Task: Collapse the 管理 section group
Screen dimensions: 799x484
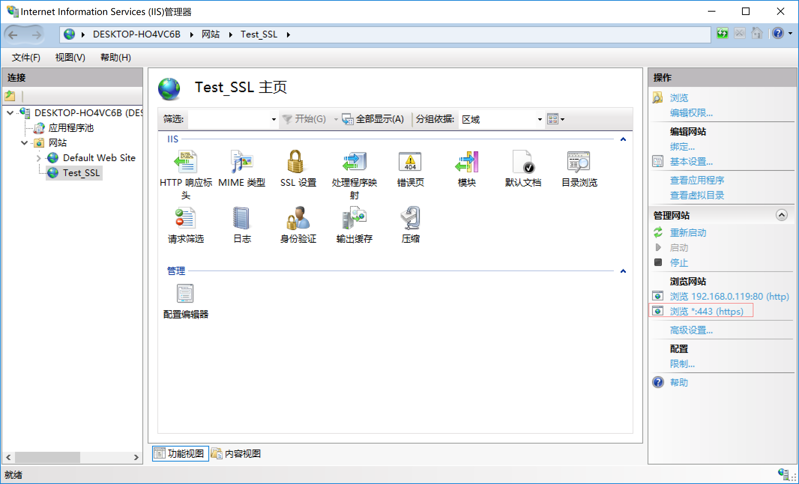Action: [623, 271]
